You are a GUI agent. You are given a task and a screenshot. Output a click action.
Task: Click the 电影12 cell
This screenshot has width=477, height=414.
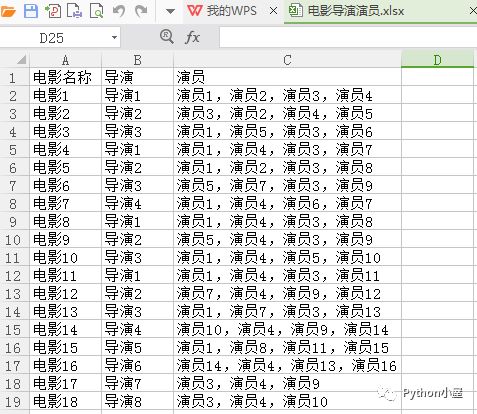pyautogui.click(x=65, y=294)
